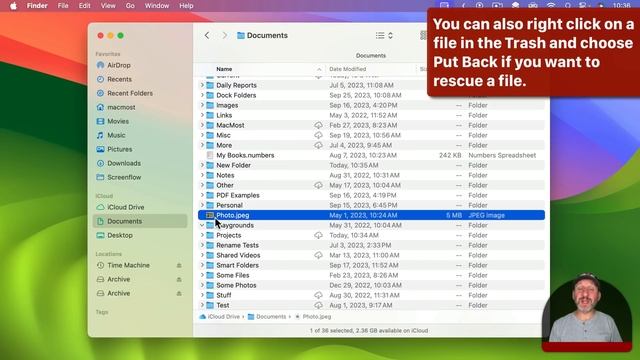Image resolution: width=640 pixels, height=360 pixels.
Task: Select the Some Files folder
Action: pos(371,276)
